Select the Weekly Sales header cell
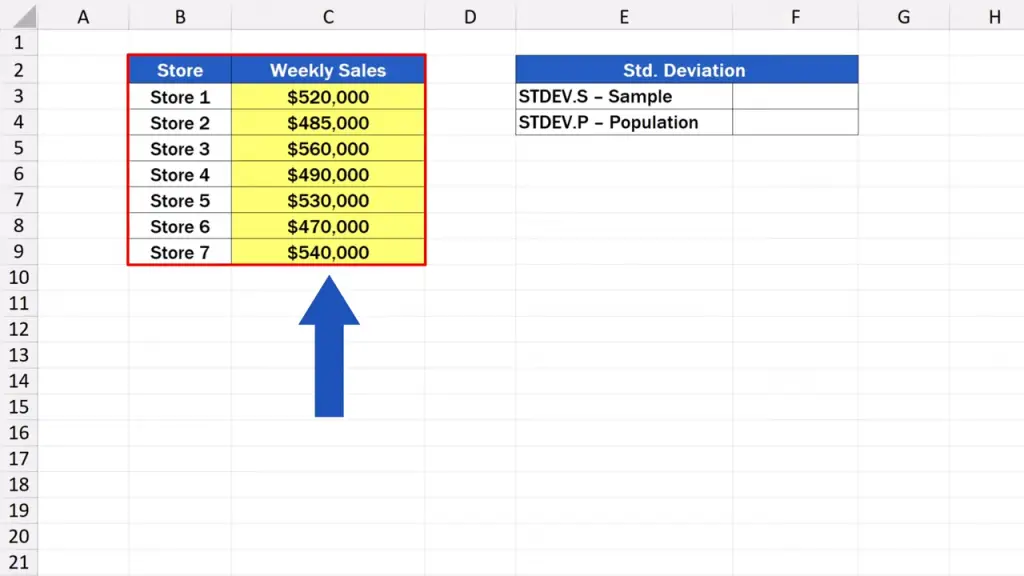 (x=328, y=71)
